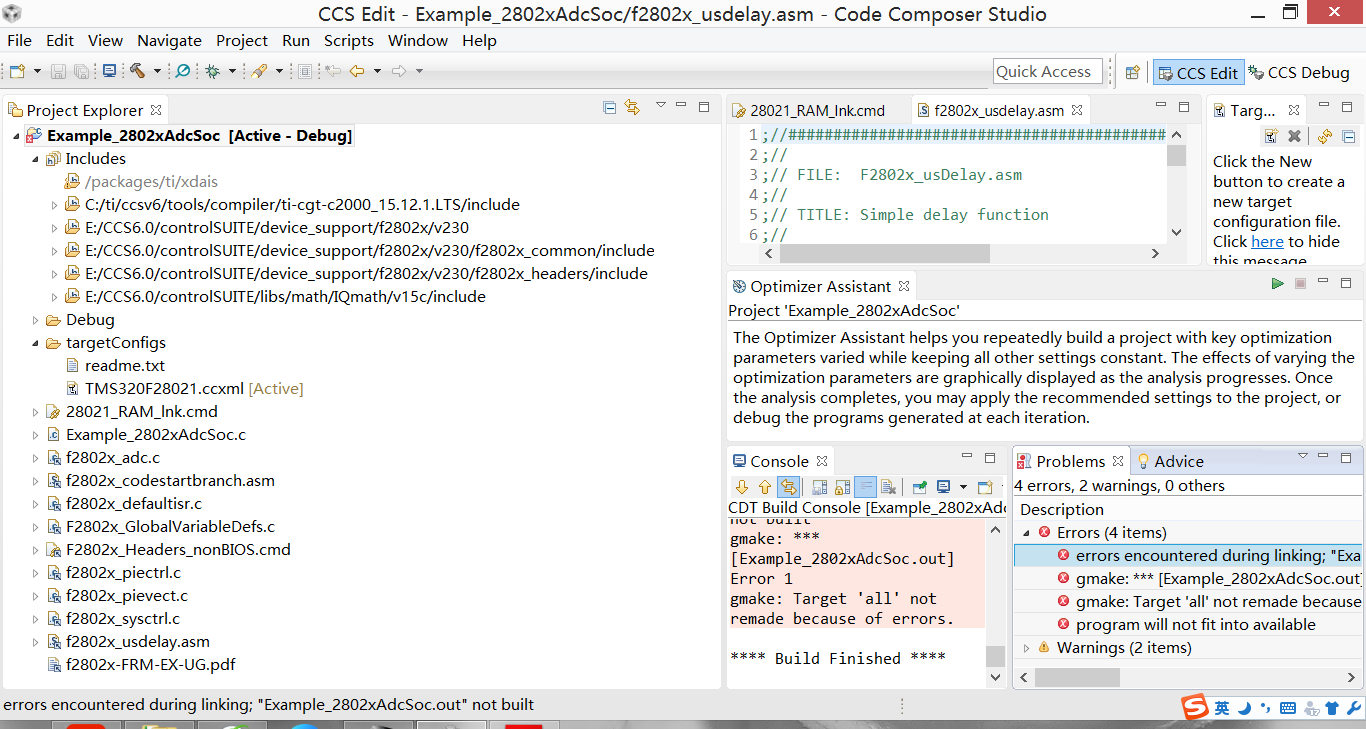Click the Back navigation arrow icon

357,71
